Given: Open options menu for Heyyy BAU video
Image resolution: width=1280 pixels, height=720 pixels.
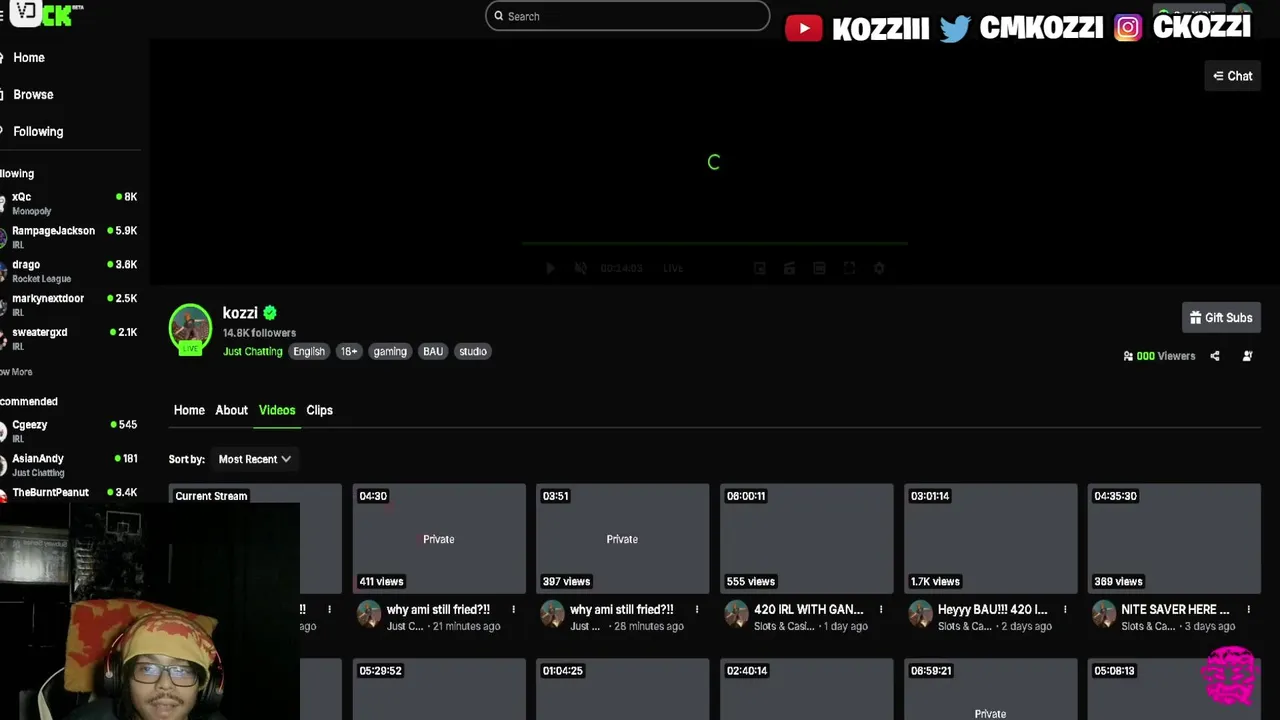Looking at the screenshot, I should click(x=1065, y=609).
